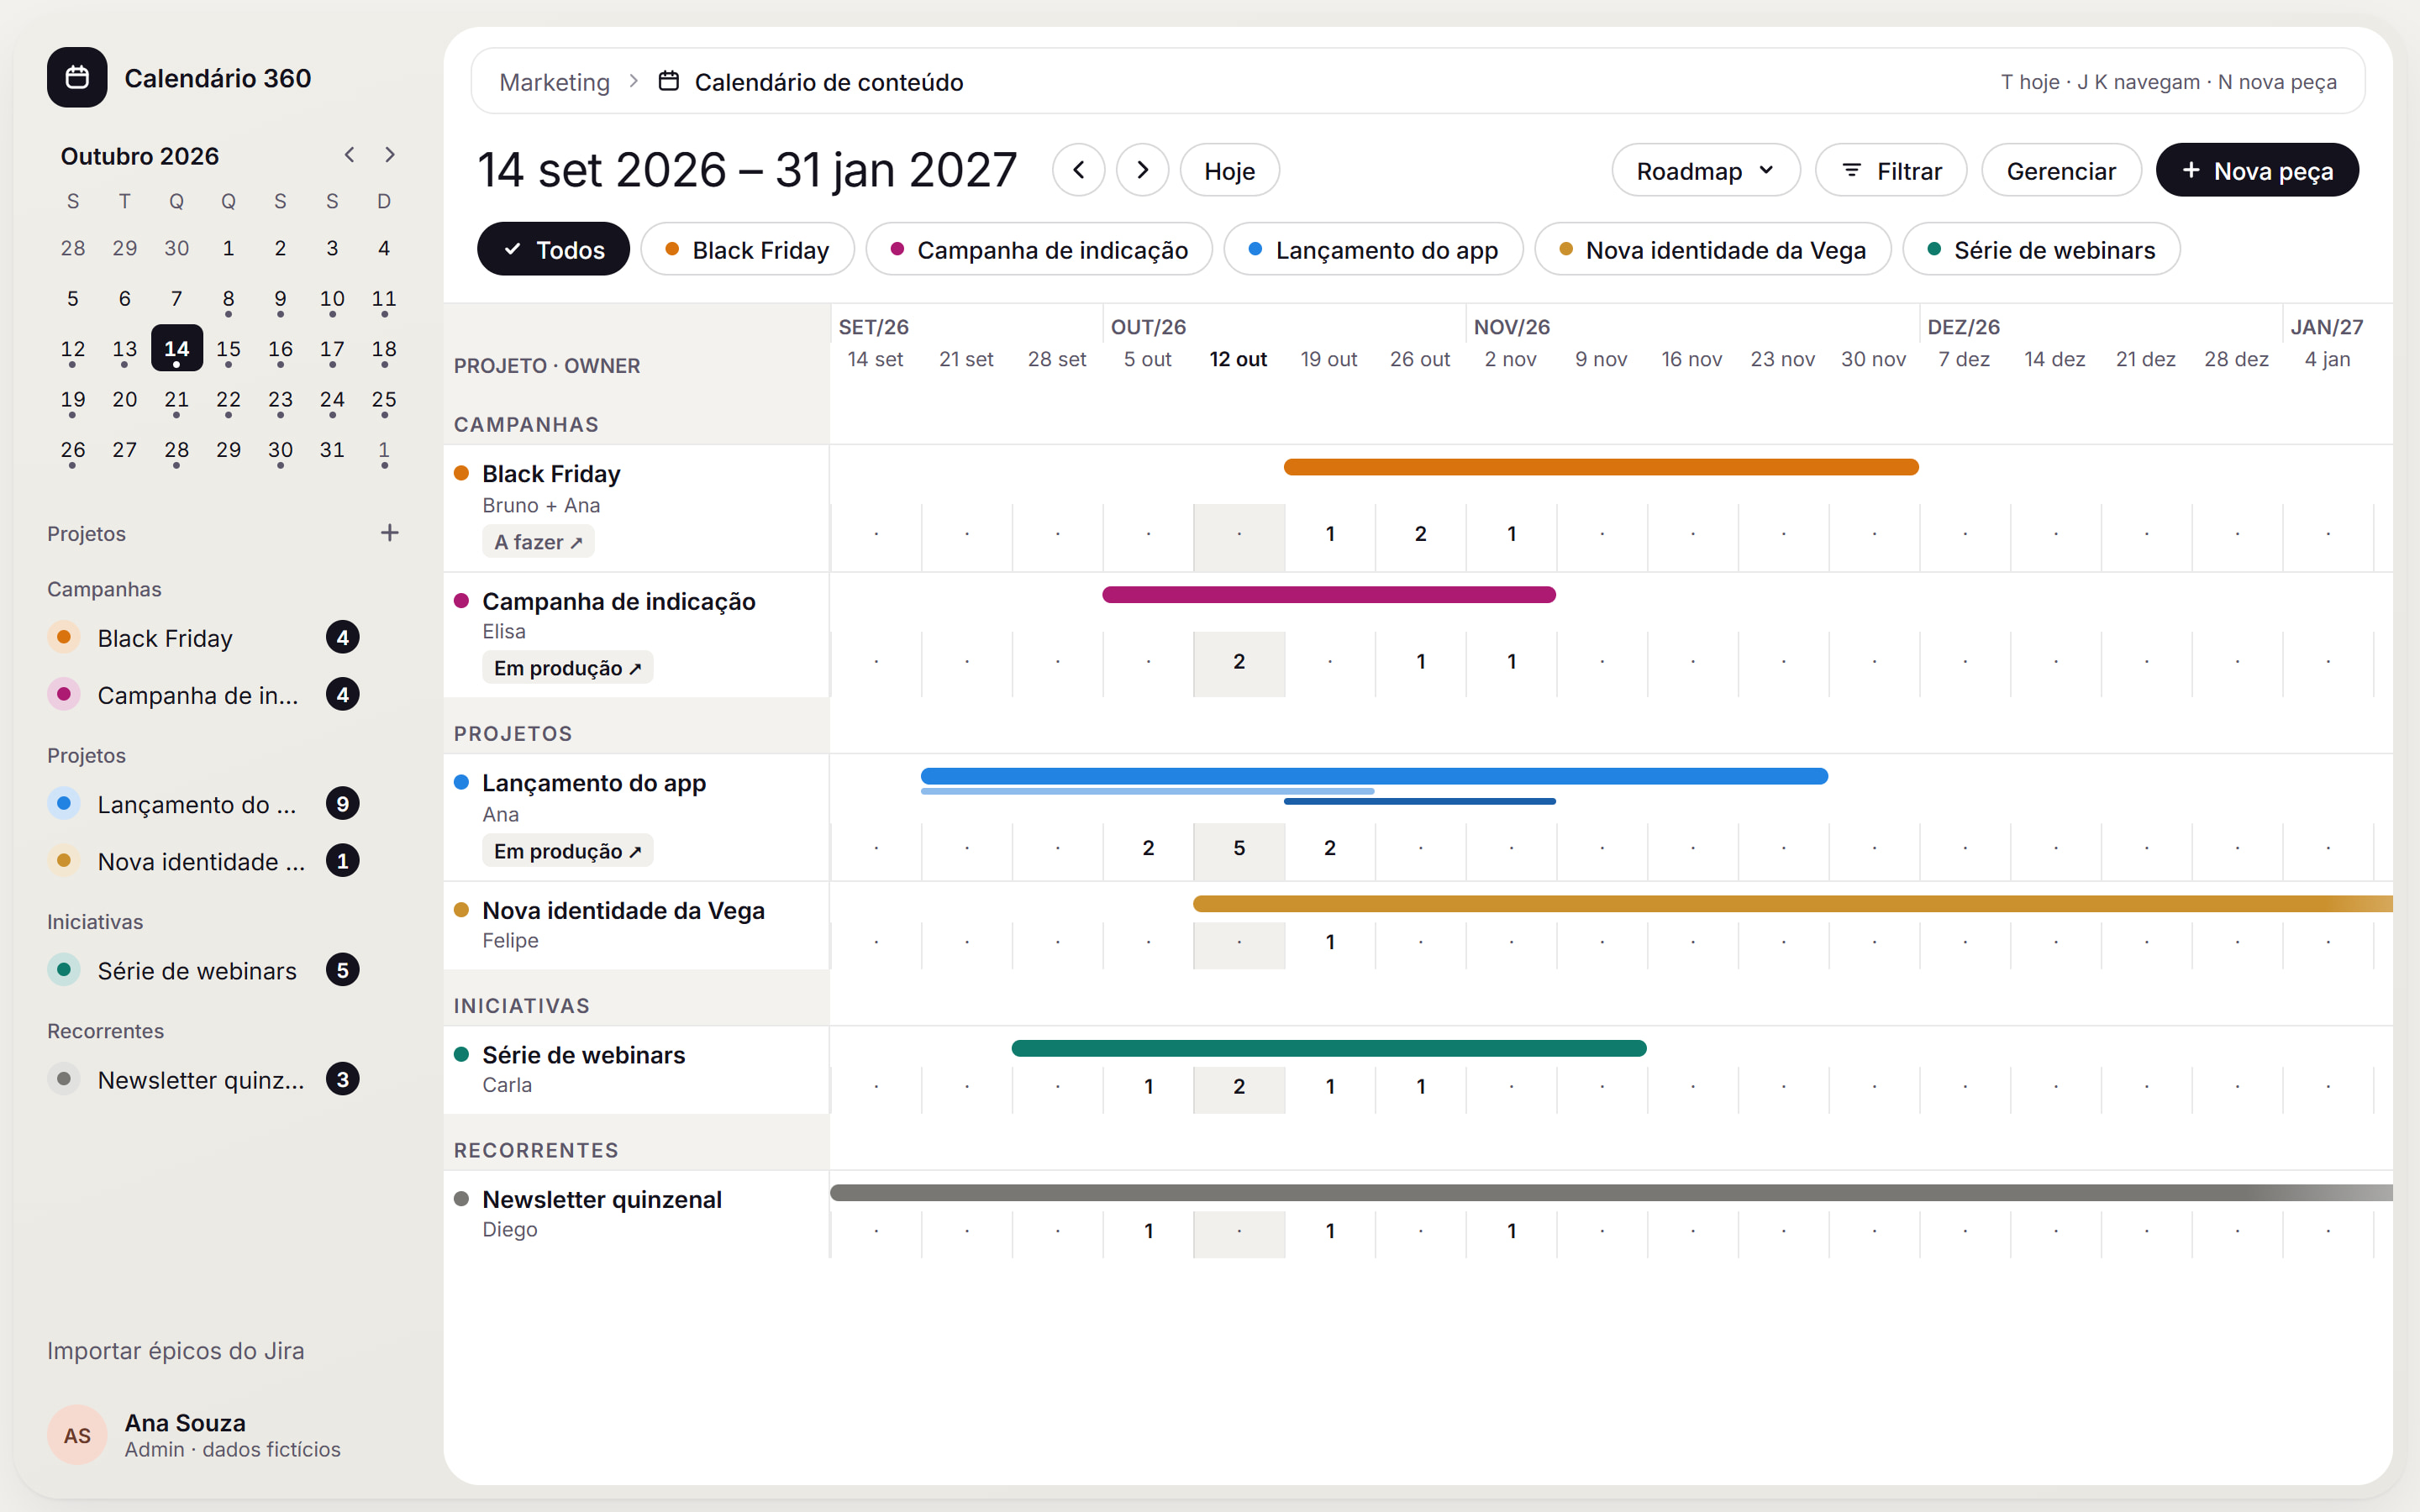Go to next month in mini calendar

390,155
